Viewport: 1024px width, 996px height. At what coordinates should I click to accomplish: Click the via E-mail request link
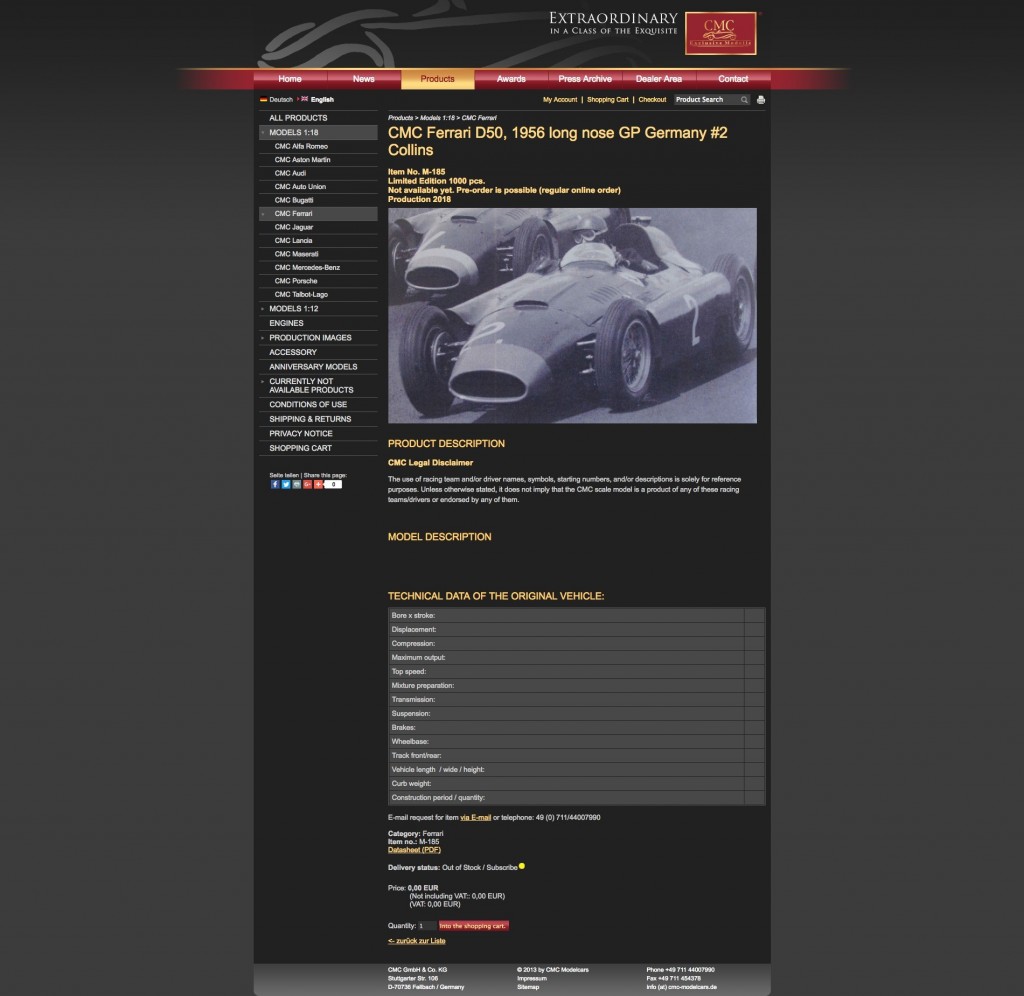click(475, 818)
